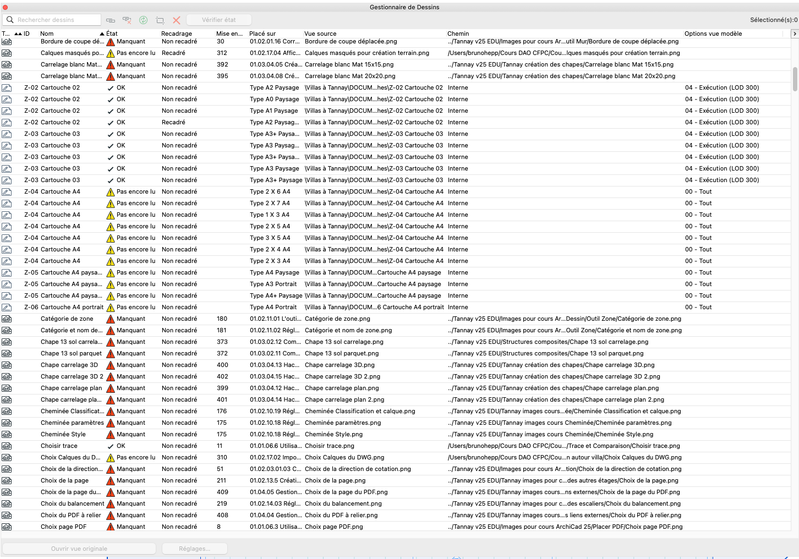Click the red warning icon of Chape carrelage 3D 2

pyautogui.click(x=110, y=377)
